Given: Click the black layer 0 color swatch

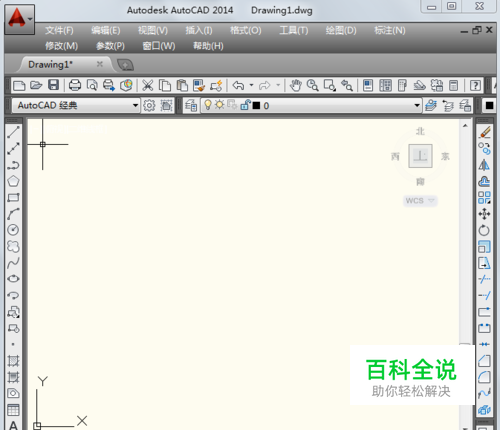Looking at the screenshot, I should coord(256,106).
